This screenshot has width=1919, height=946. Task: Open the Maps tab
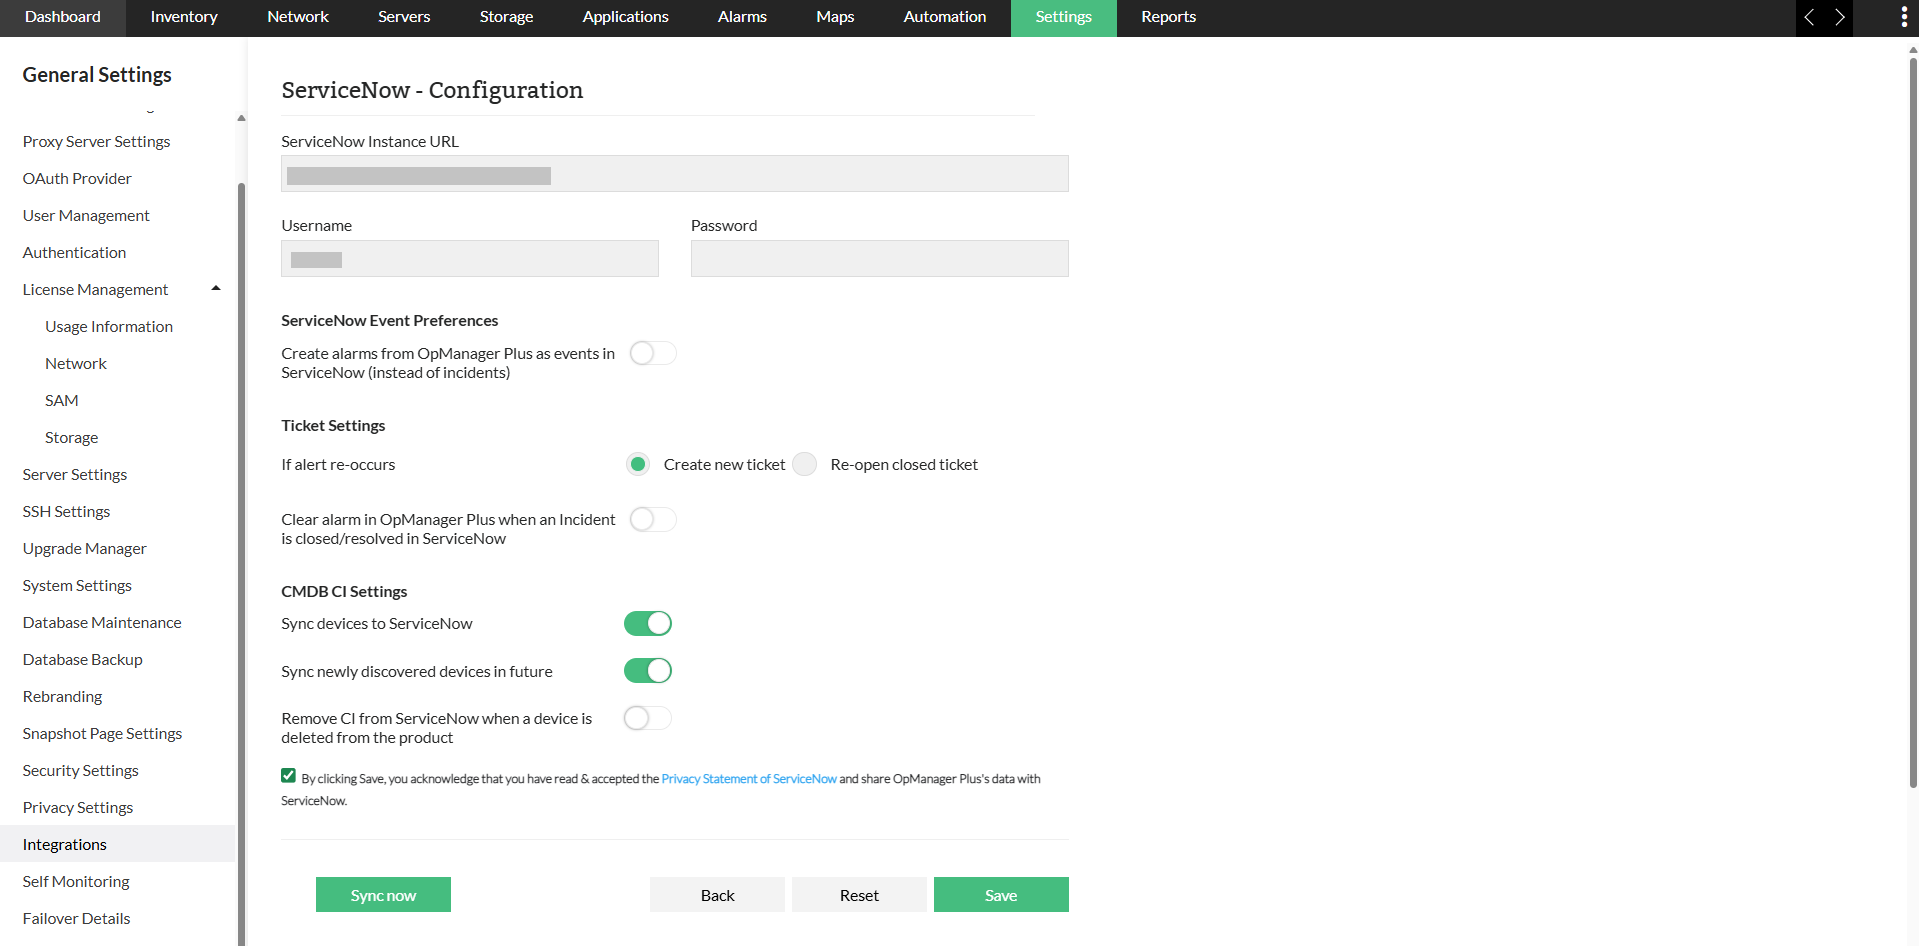tap(835, 17)
